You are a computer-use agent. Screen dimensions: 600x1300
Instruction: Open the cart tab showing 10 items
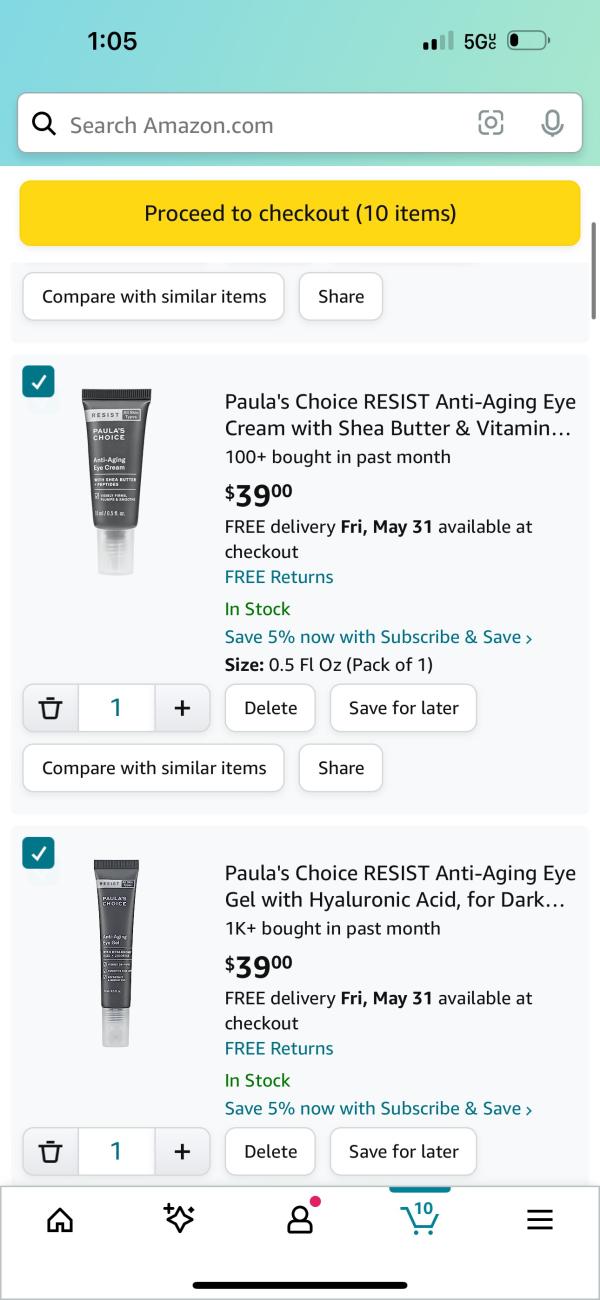pyautogui.click(x=419, y=1217)
